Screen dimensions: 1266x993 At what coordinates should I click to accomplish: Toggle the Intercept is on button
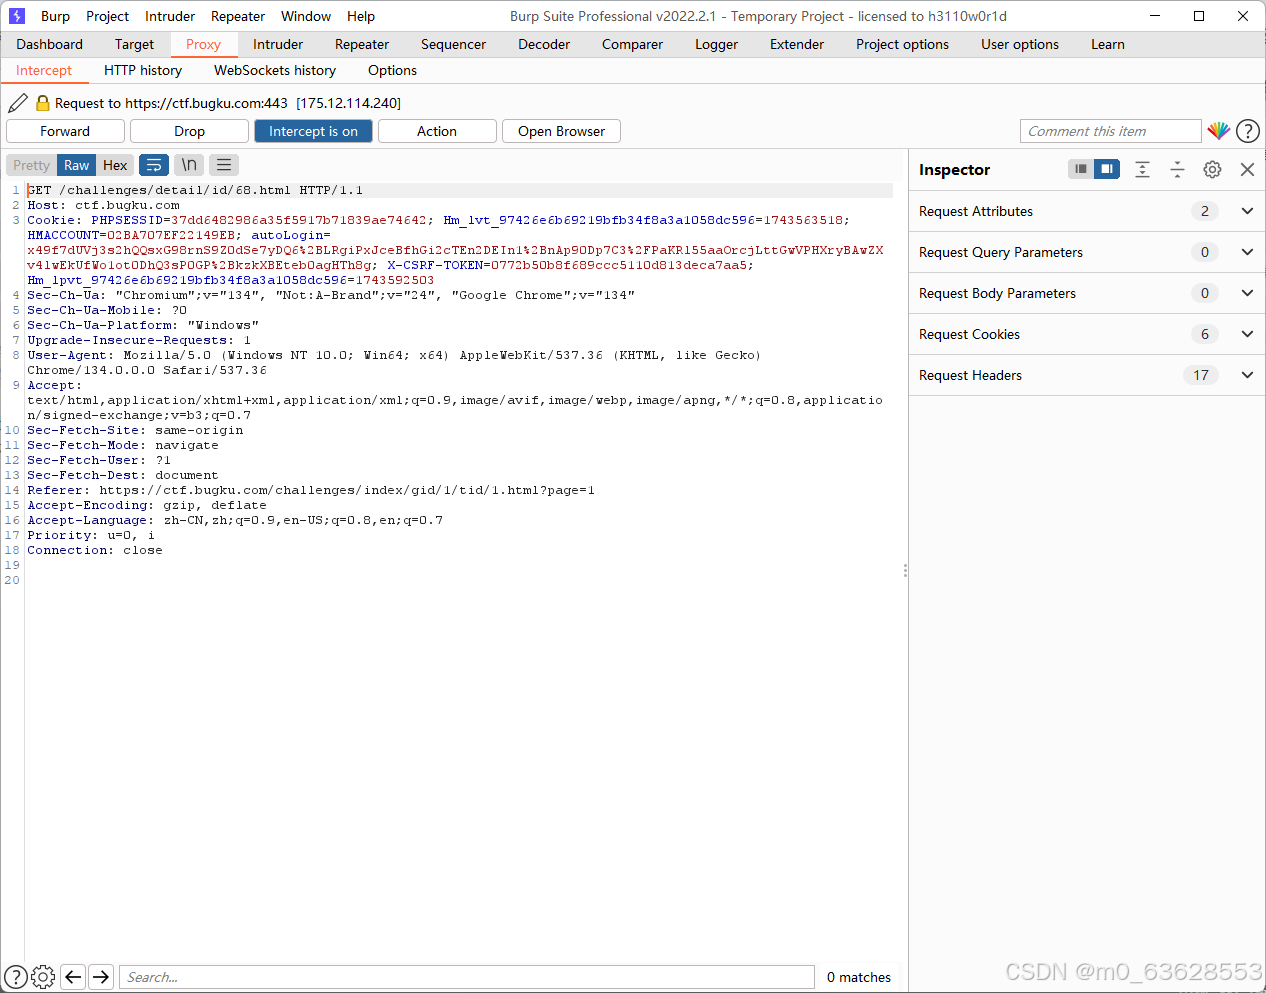pyautogui.click(x=313, y=131)
